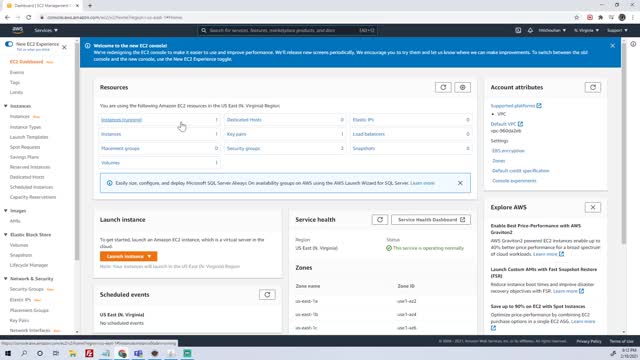Viewport: 640px width, 360px height.
Task: Open EBS encryption settings link
Action: [x=508, y=151]
